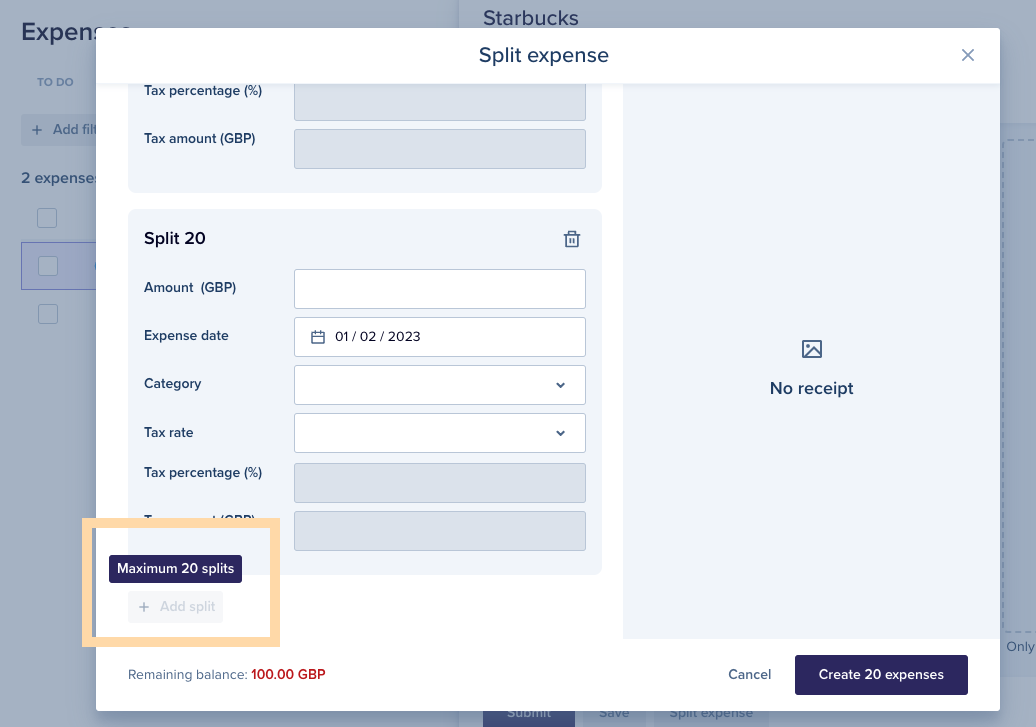Click the disabled Add split button
This screenshot has width=1036, height=727.
point(176,607)
